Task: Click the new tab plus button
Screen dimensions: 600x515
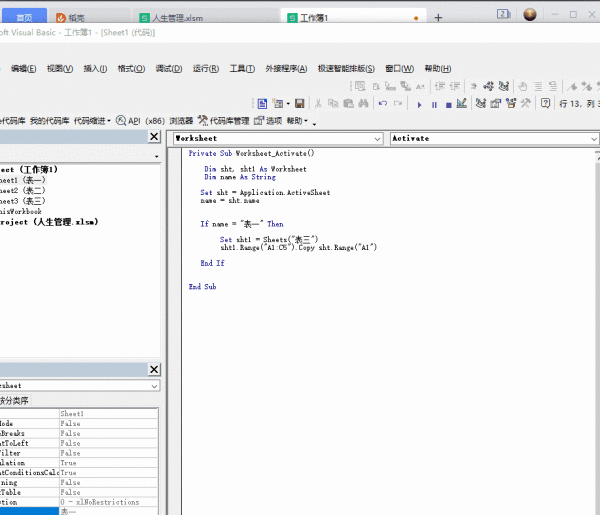Action: (438, 18)
